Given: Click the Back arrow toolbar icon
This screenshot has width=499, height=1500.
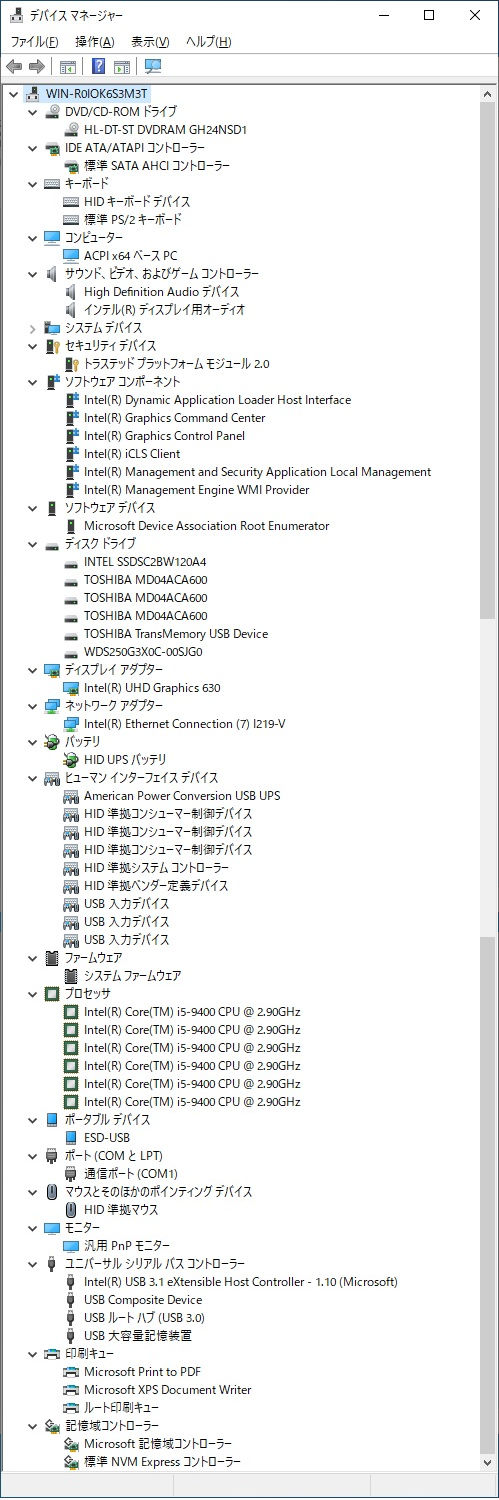Looking at the screenshot, I should coord(14,67).
